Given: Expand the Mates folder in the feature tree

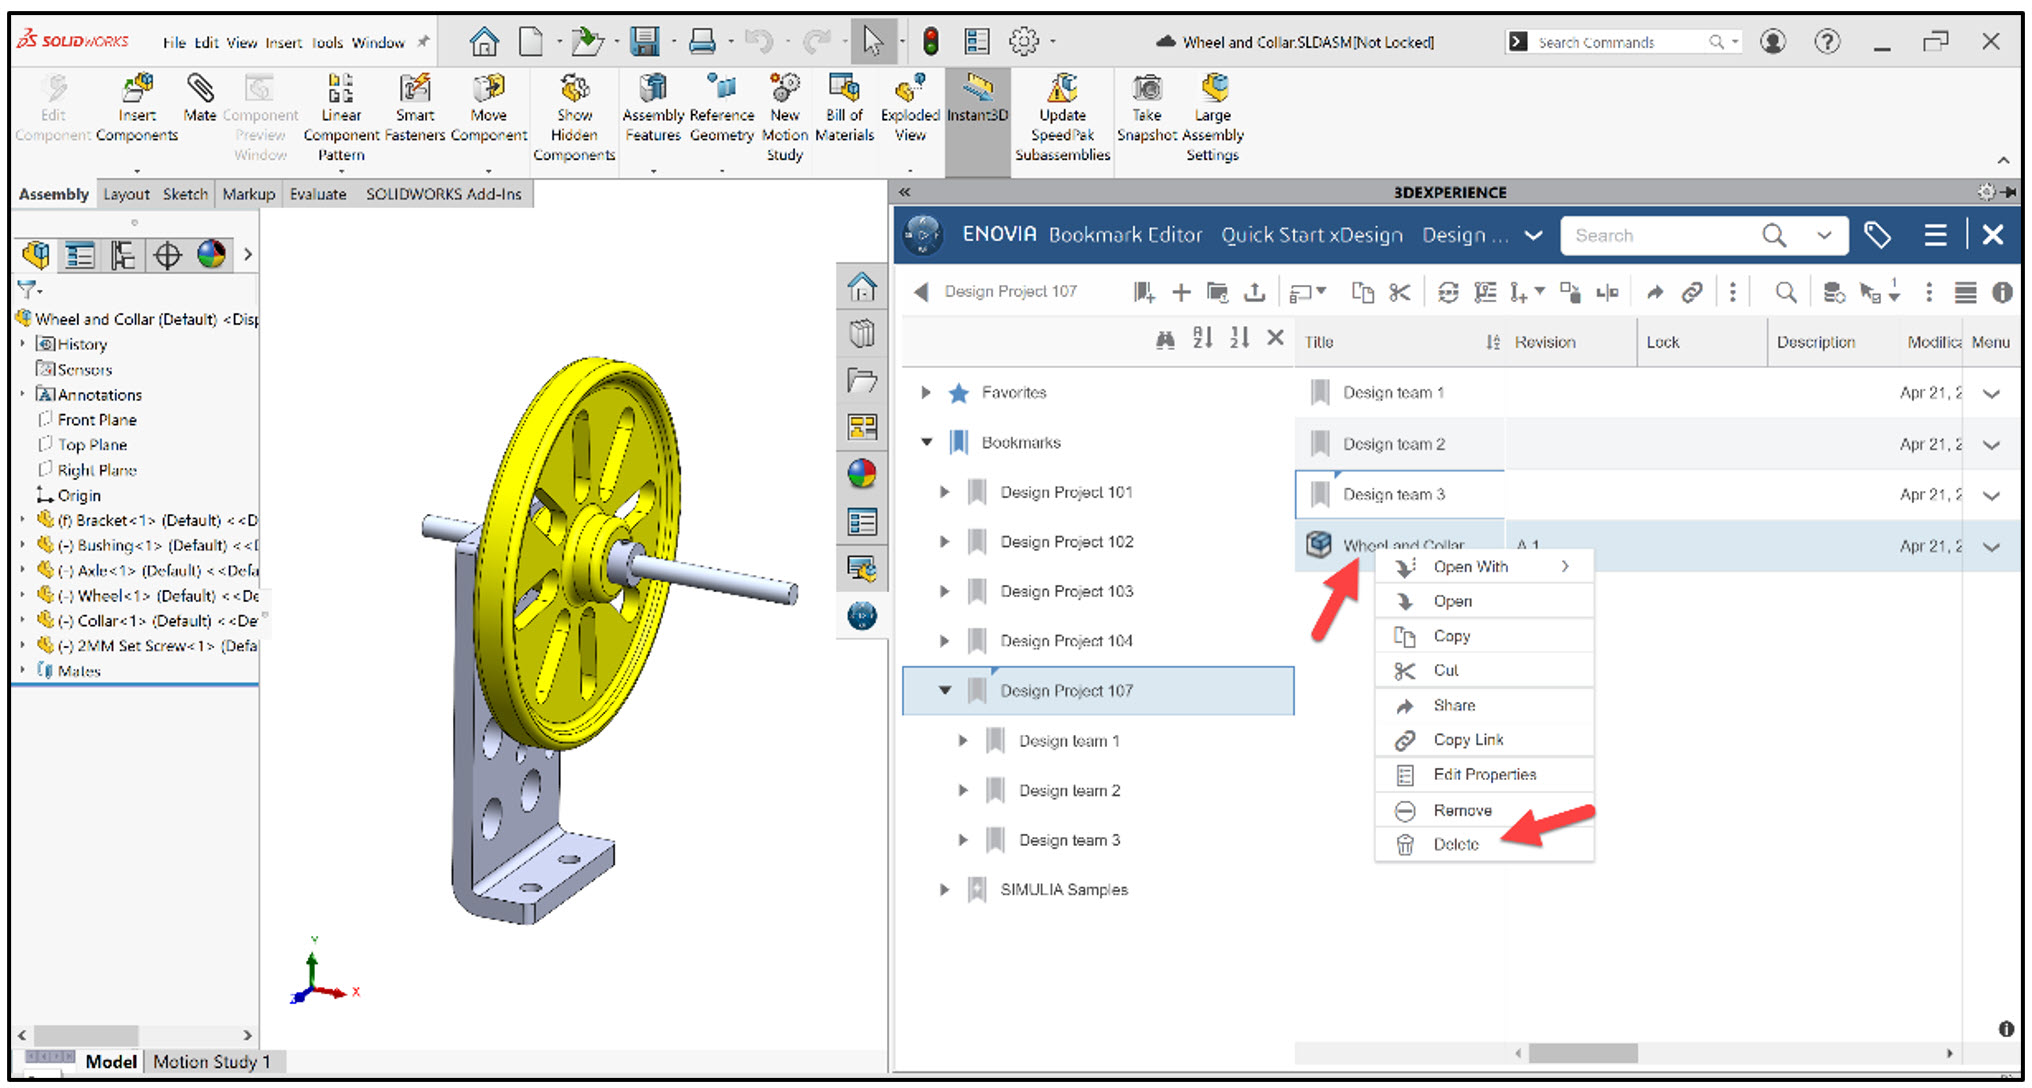Looking at the screenshot, I should click(x=24, y=671).
